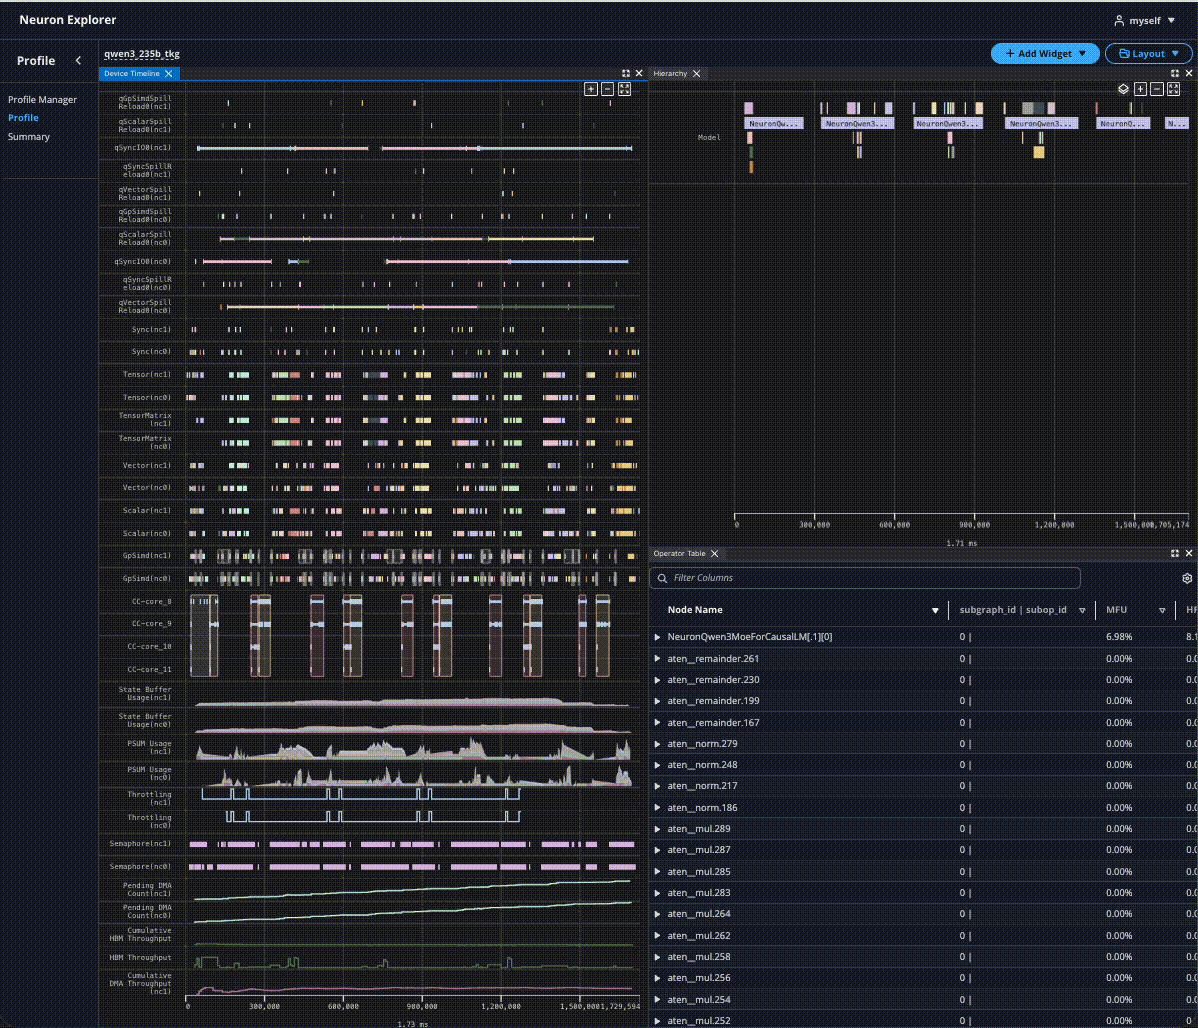Collapse the Profile sidebar with the chevron
Viewport: 1198px width, 1028px height.
point(78,60)
